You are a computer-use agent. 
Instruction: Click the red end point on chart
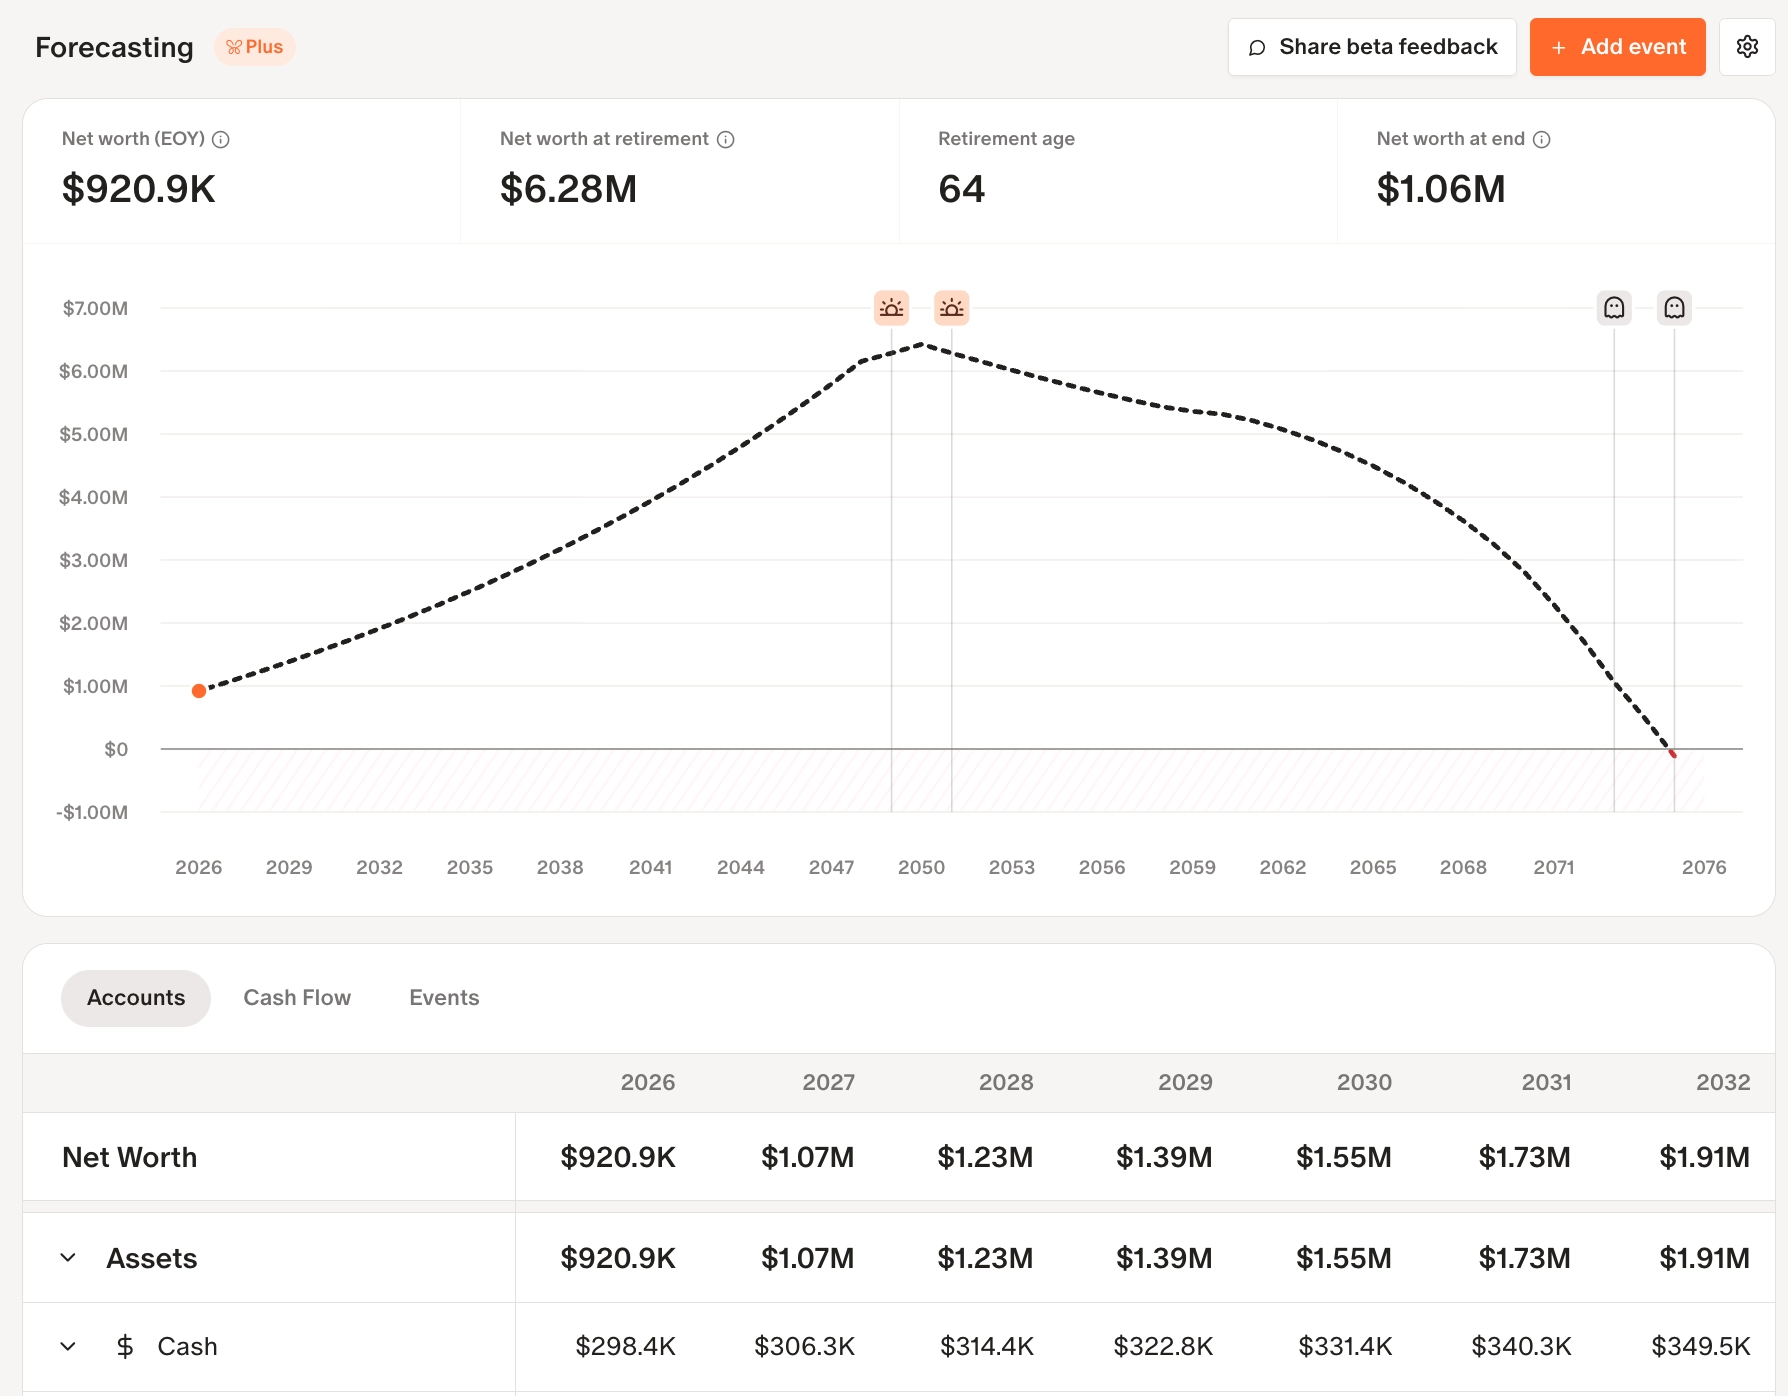tap(1673, 754)
